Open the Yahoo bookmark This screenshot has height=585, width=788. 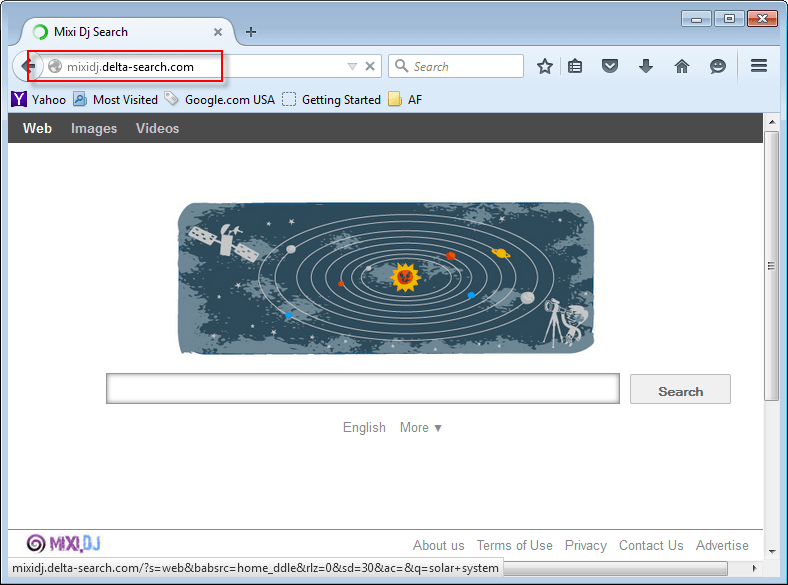point(39,100)
